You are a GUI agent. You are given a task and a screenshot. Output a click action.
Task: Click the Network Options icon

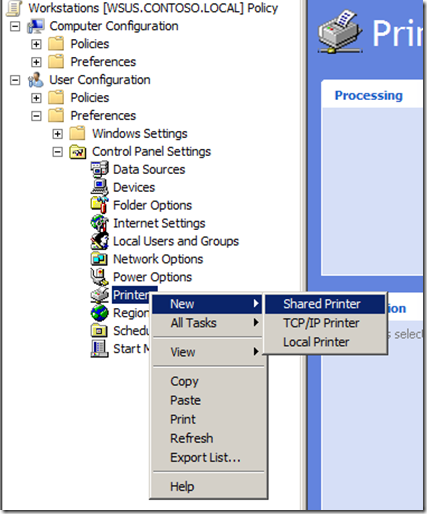pos(99,259)
